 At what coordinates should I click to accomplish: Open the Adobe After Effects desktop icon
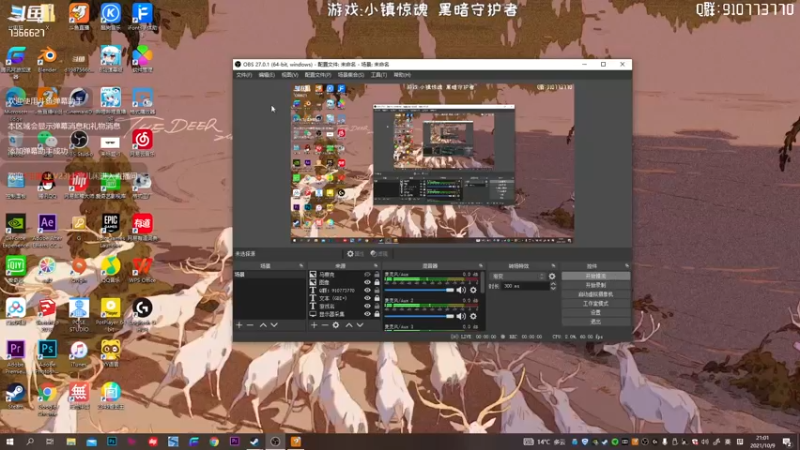[47, 227]
